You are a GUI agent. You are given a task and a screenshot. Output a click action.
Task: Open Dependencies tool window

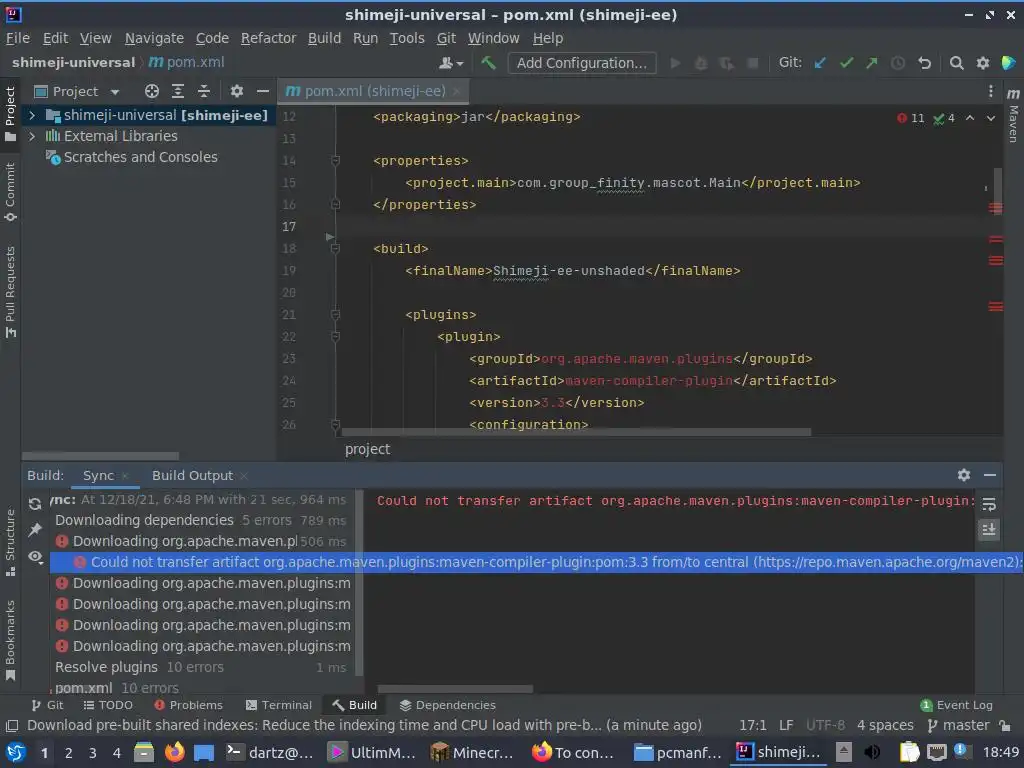(447, 705)
